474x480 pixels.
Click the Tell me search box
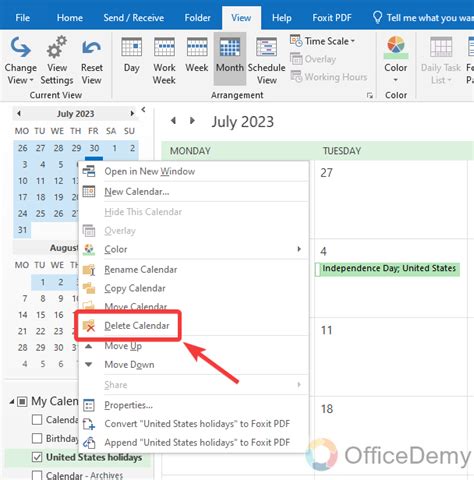tap(423, 18)
